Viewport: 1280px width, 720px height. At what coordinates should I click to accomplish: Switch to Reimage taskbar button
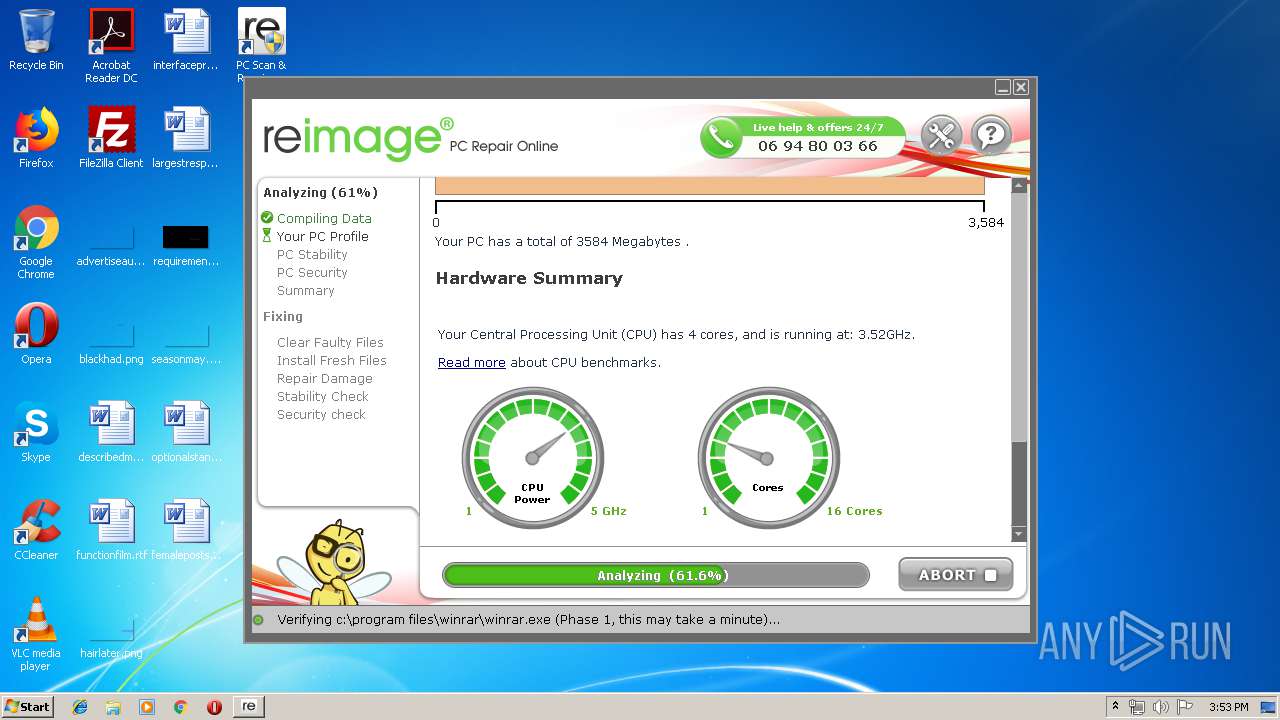(248, 706)
